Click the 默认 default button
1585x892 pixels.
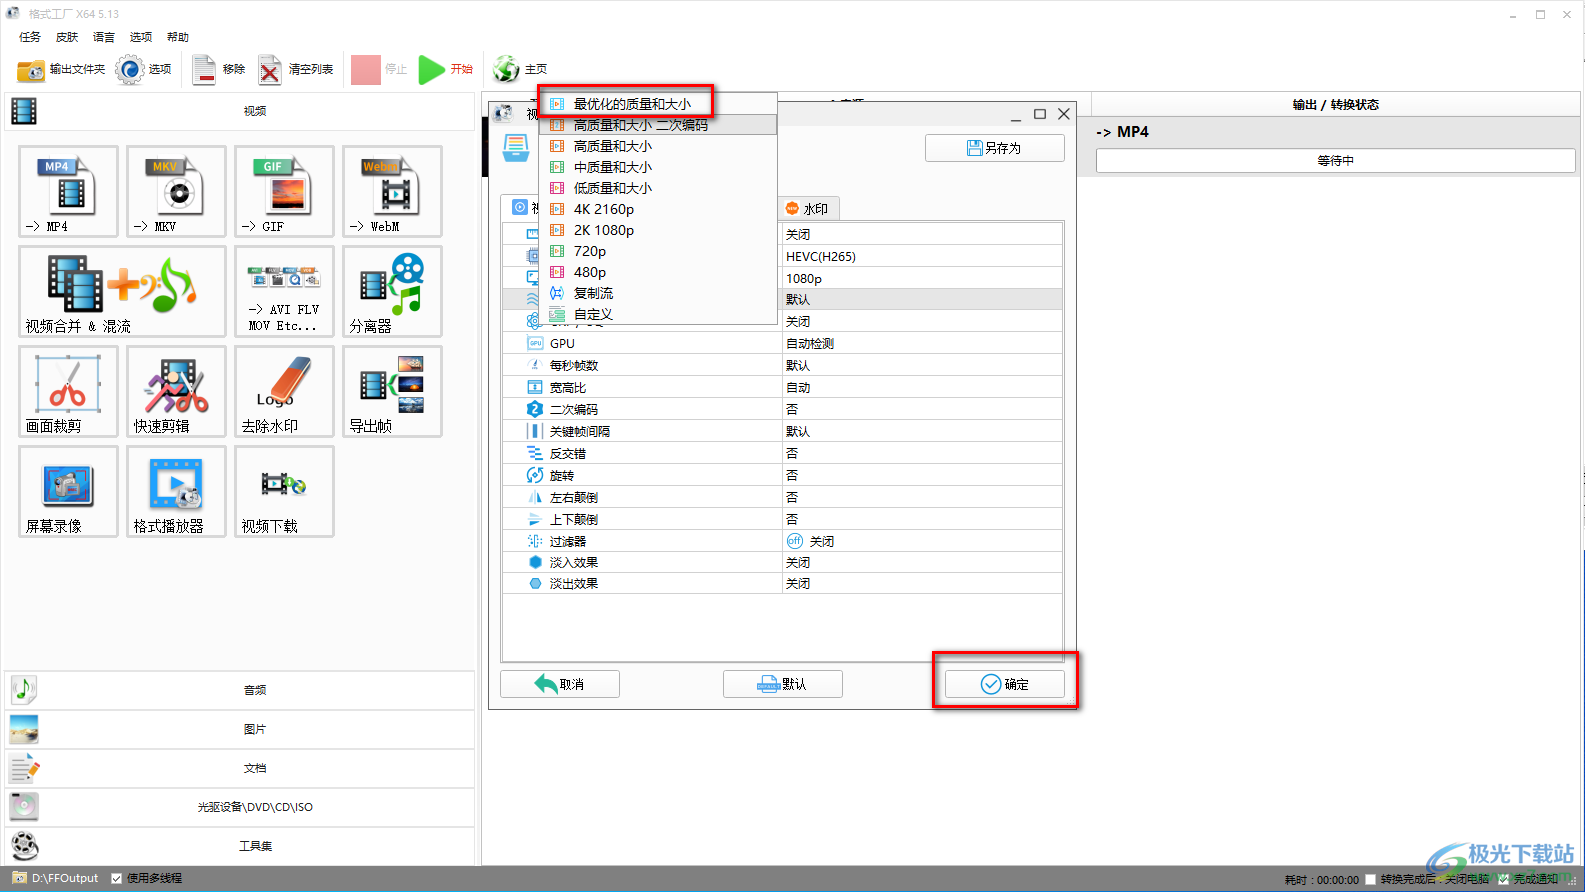pyautogui.click(x=783, y=684)
